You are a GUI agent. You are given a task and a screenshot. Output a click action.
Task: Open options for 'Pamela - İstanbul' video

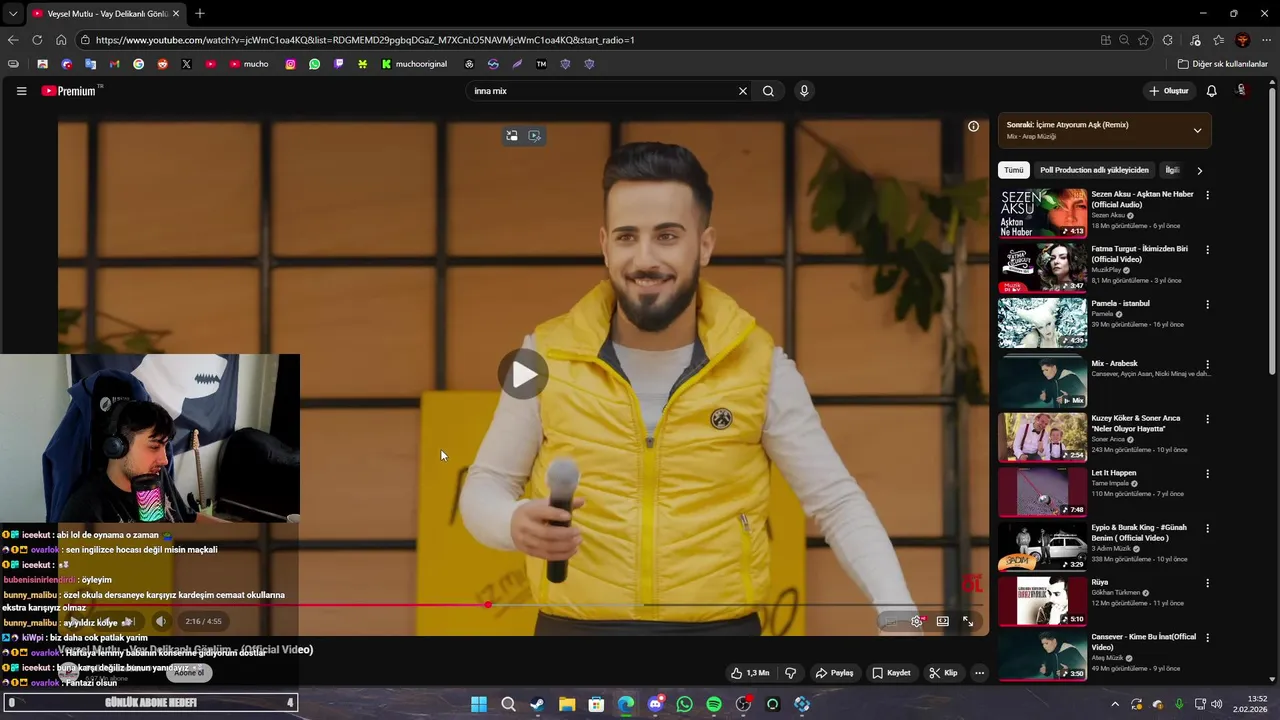[1207, 304]
